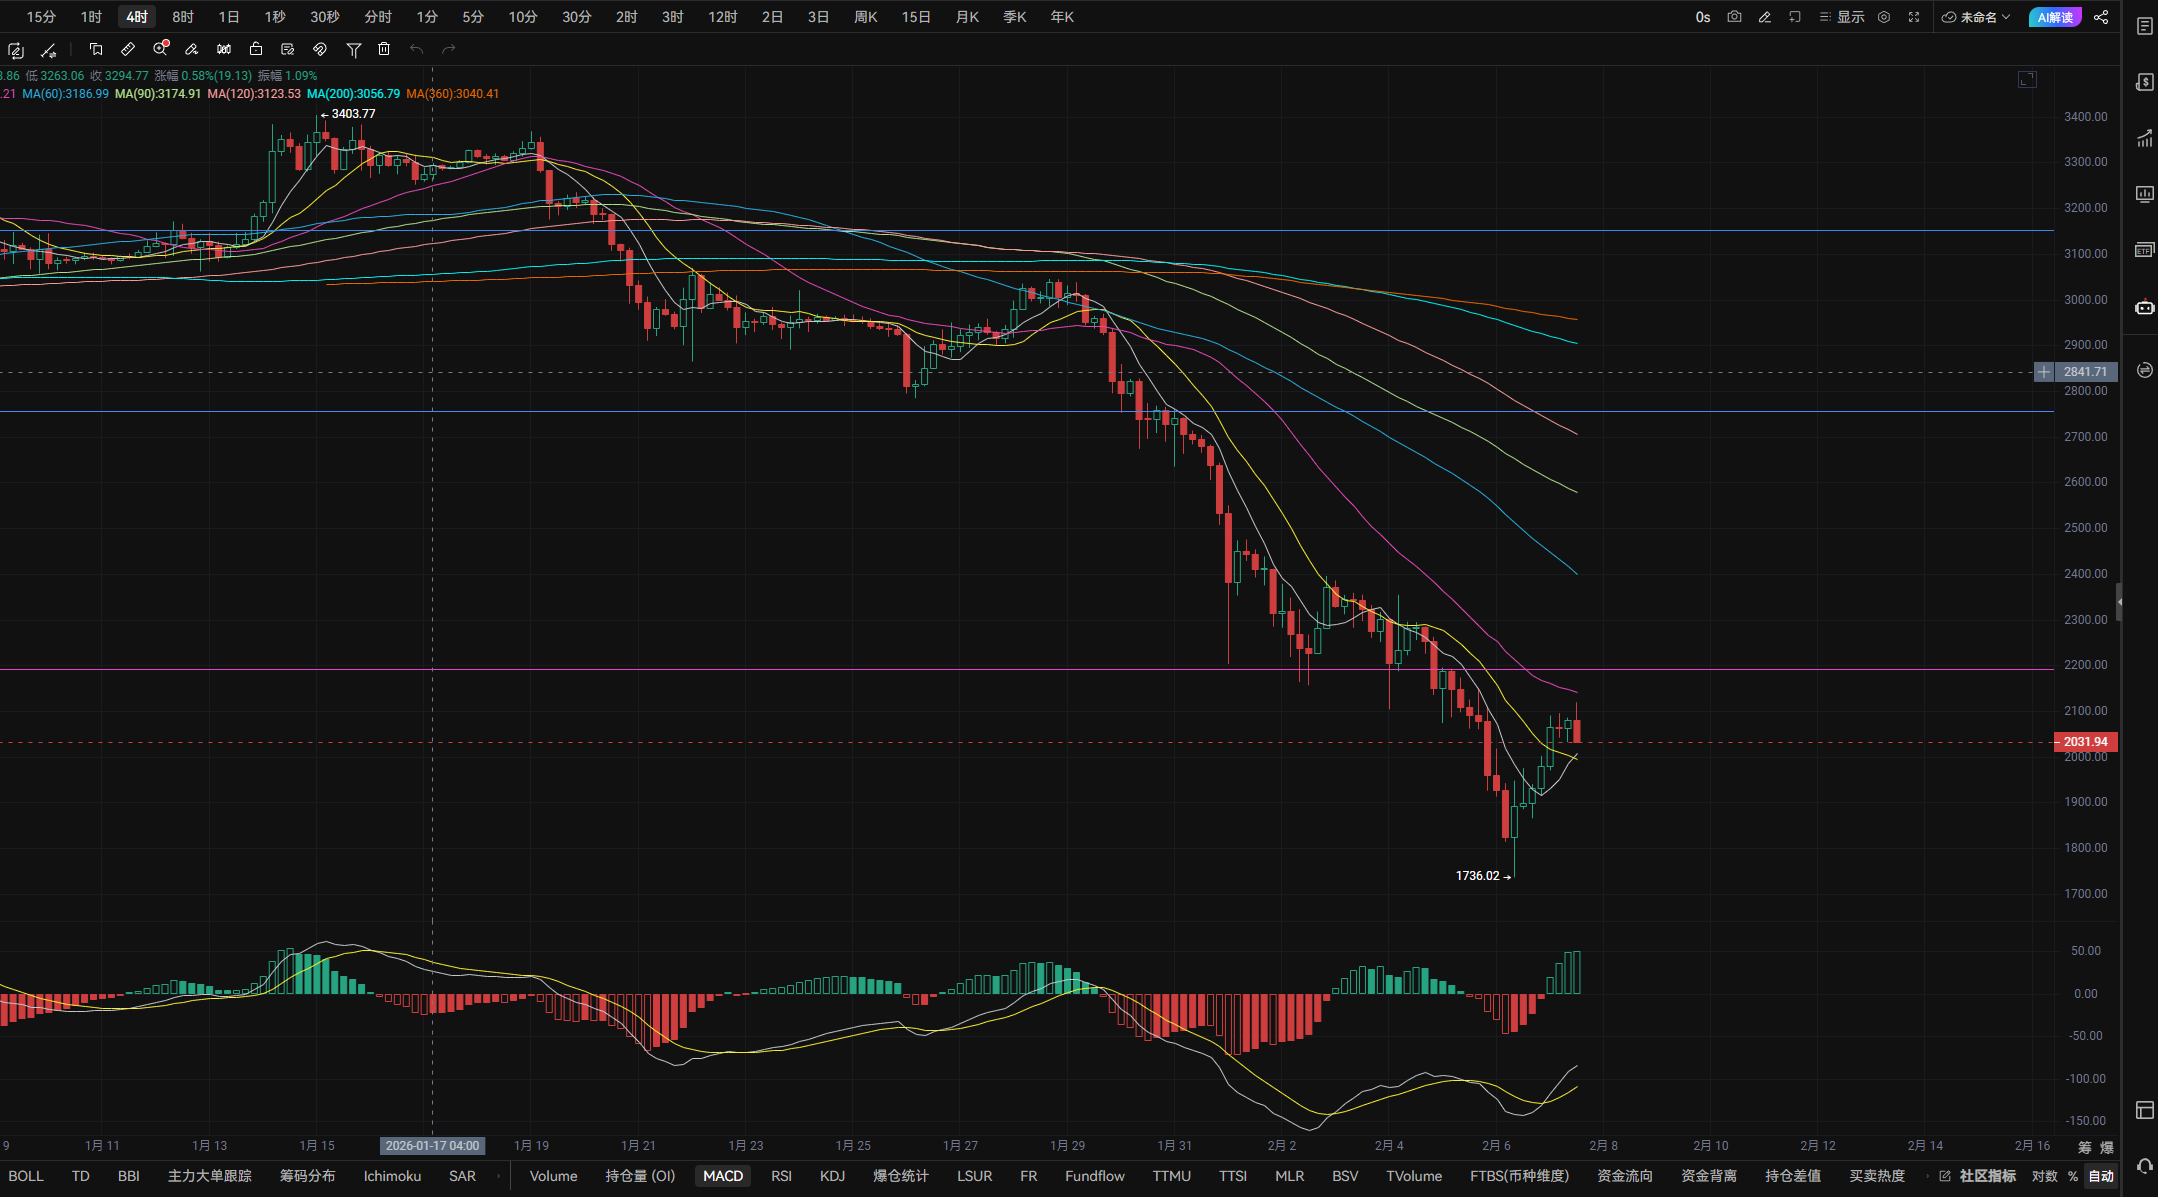This screenshot has width=2158, height=1197.
Task: Open the robot icon in right sidebar
Action: 2144,307
